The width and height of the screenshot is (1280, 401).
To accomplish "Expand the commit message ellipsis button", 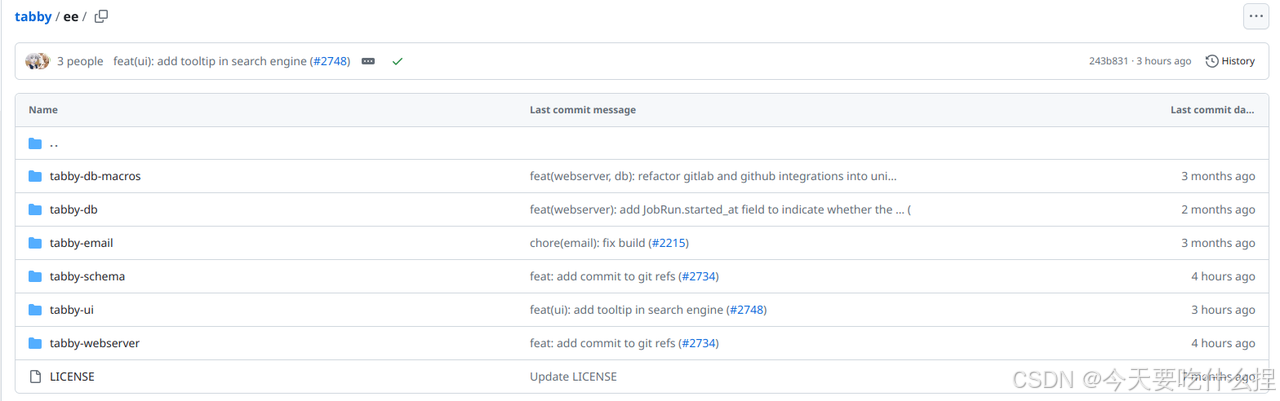I will click(368, 61).
